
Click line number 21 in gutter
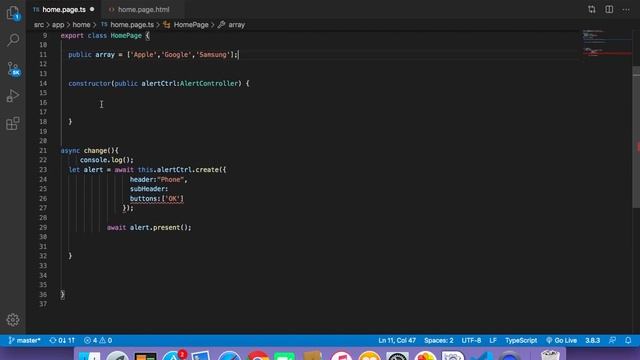[x=43, y=151]
